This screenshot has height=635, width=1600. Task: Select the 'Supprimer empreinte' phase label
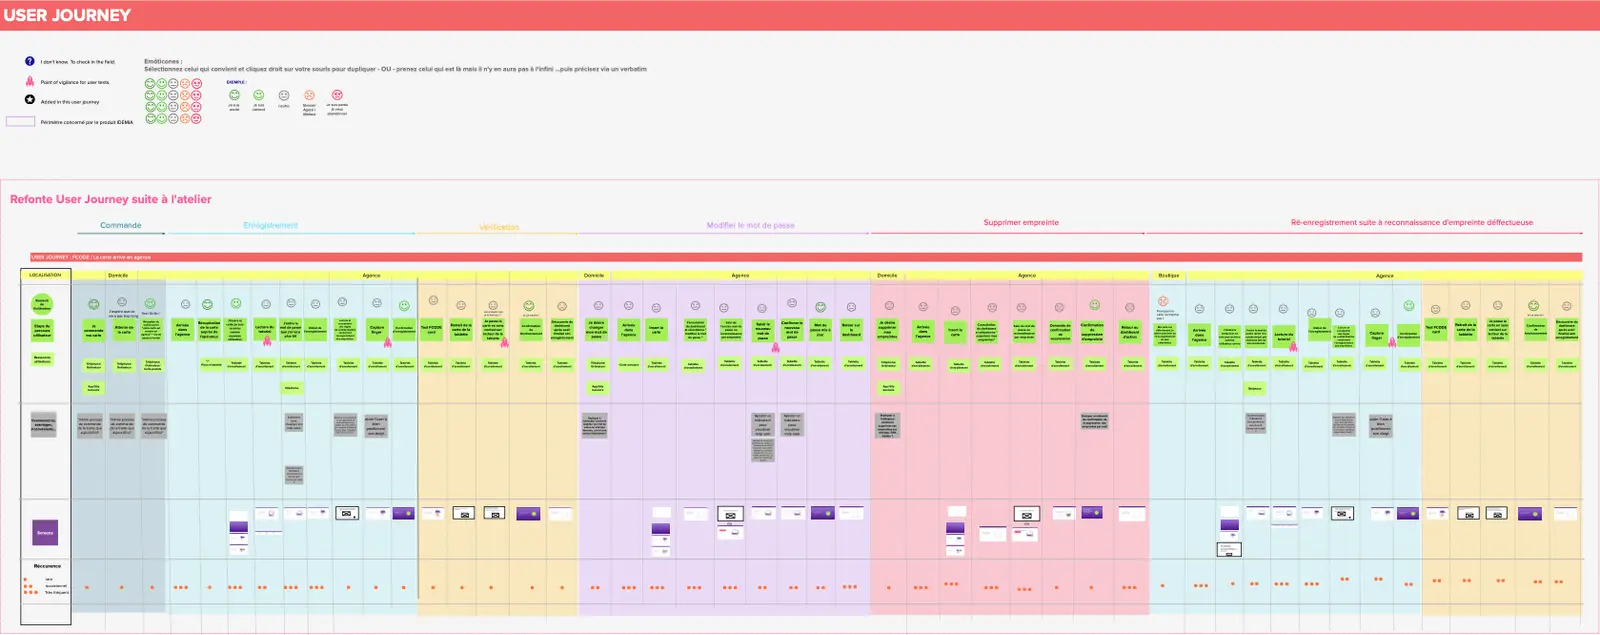click(1021, 222)
